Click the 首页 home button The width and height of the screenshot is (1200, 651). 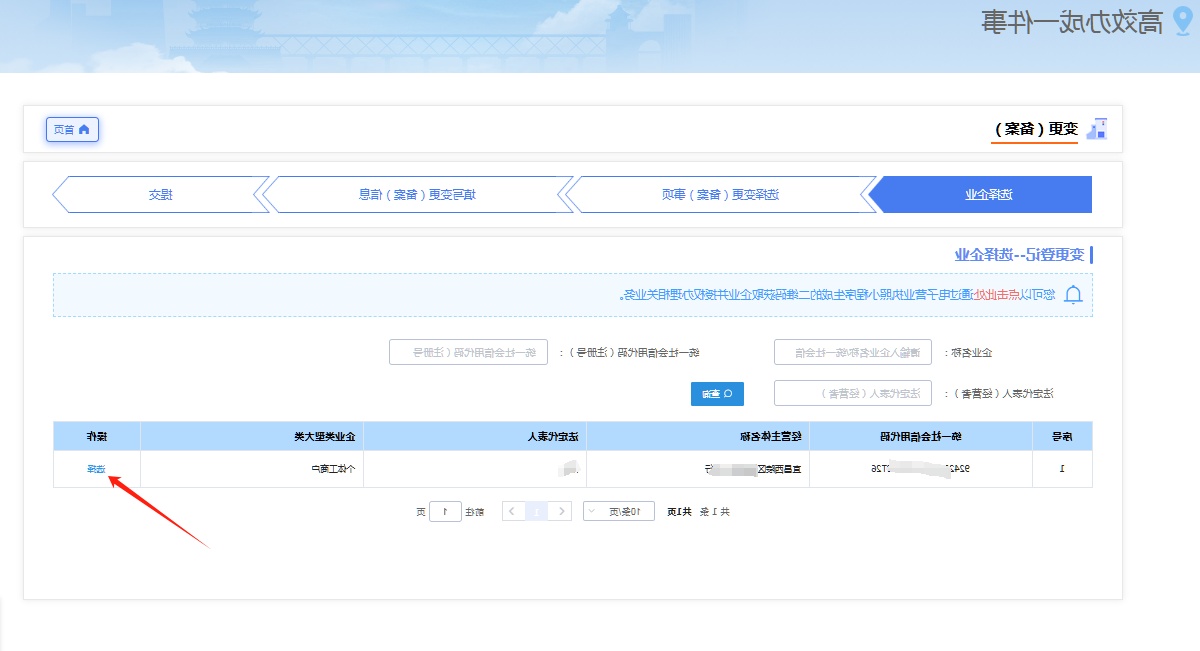tap(72, 130)
